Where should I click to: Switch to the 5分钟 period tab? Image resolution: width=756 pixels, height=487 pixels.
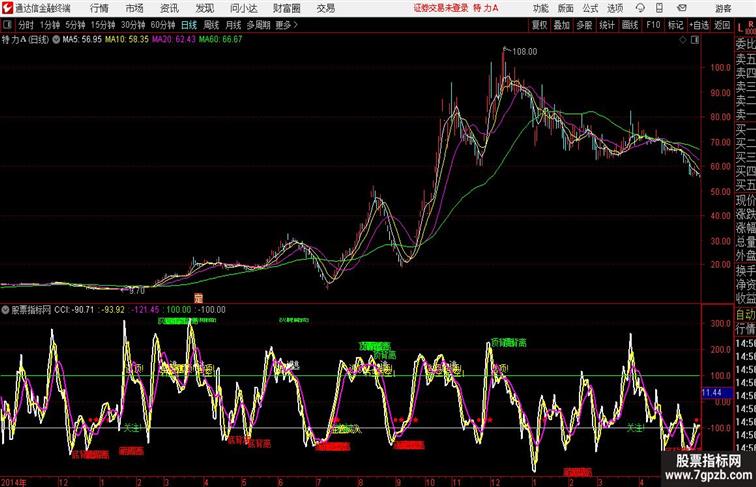point(75,25)
